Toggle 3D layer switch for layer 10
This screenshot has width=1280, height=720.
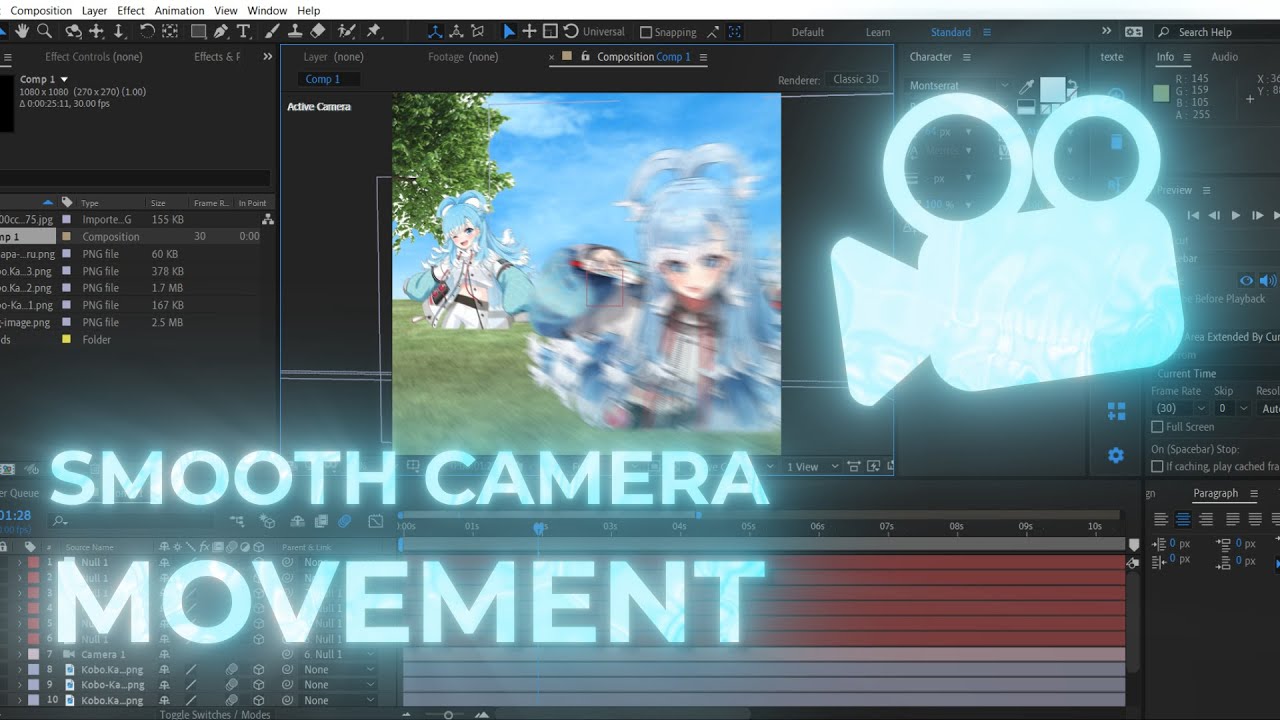click(x=259, y=700)
